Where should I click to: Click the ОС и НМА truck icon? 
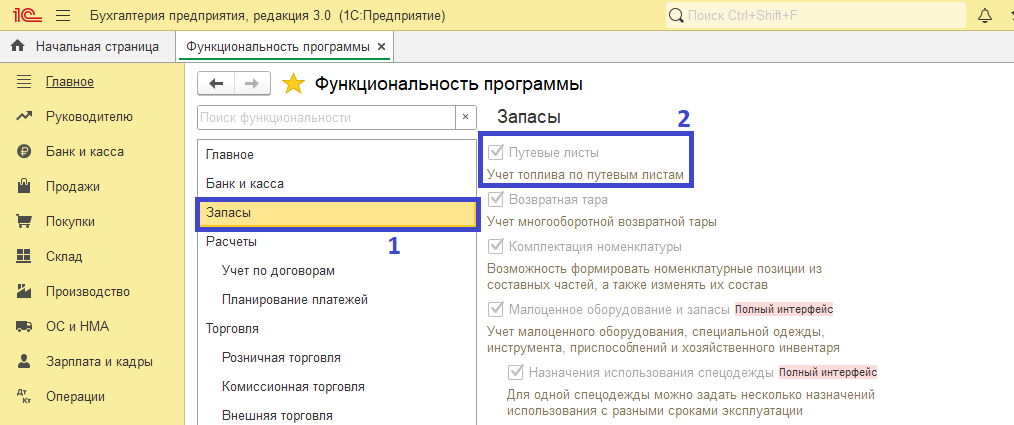click(x=24, y=327)
